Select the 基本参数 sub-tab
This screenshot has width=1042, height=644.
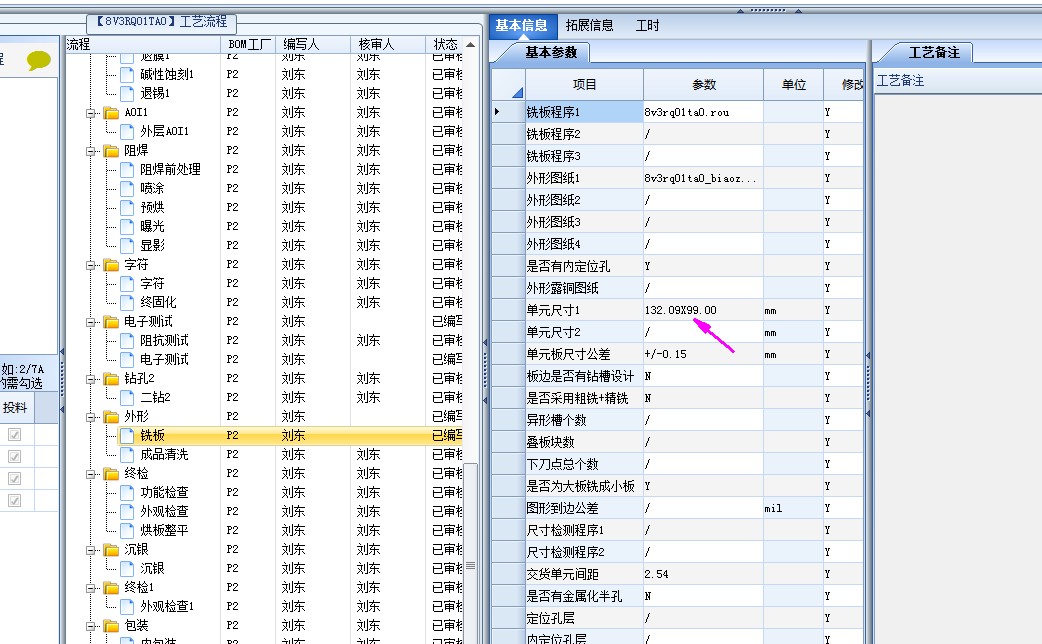551,52
